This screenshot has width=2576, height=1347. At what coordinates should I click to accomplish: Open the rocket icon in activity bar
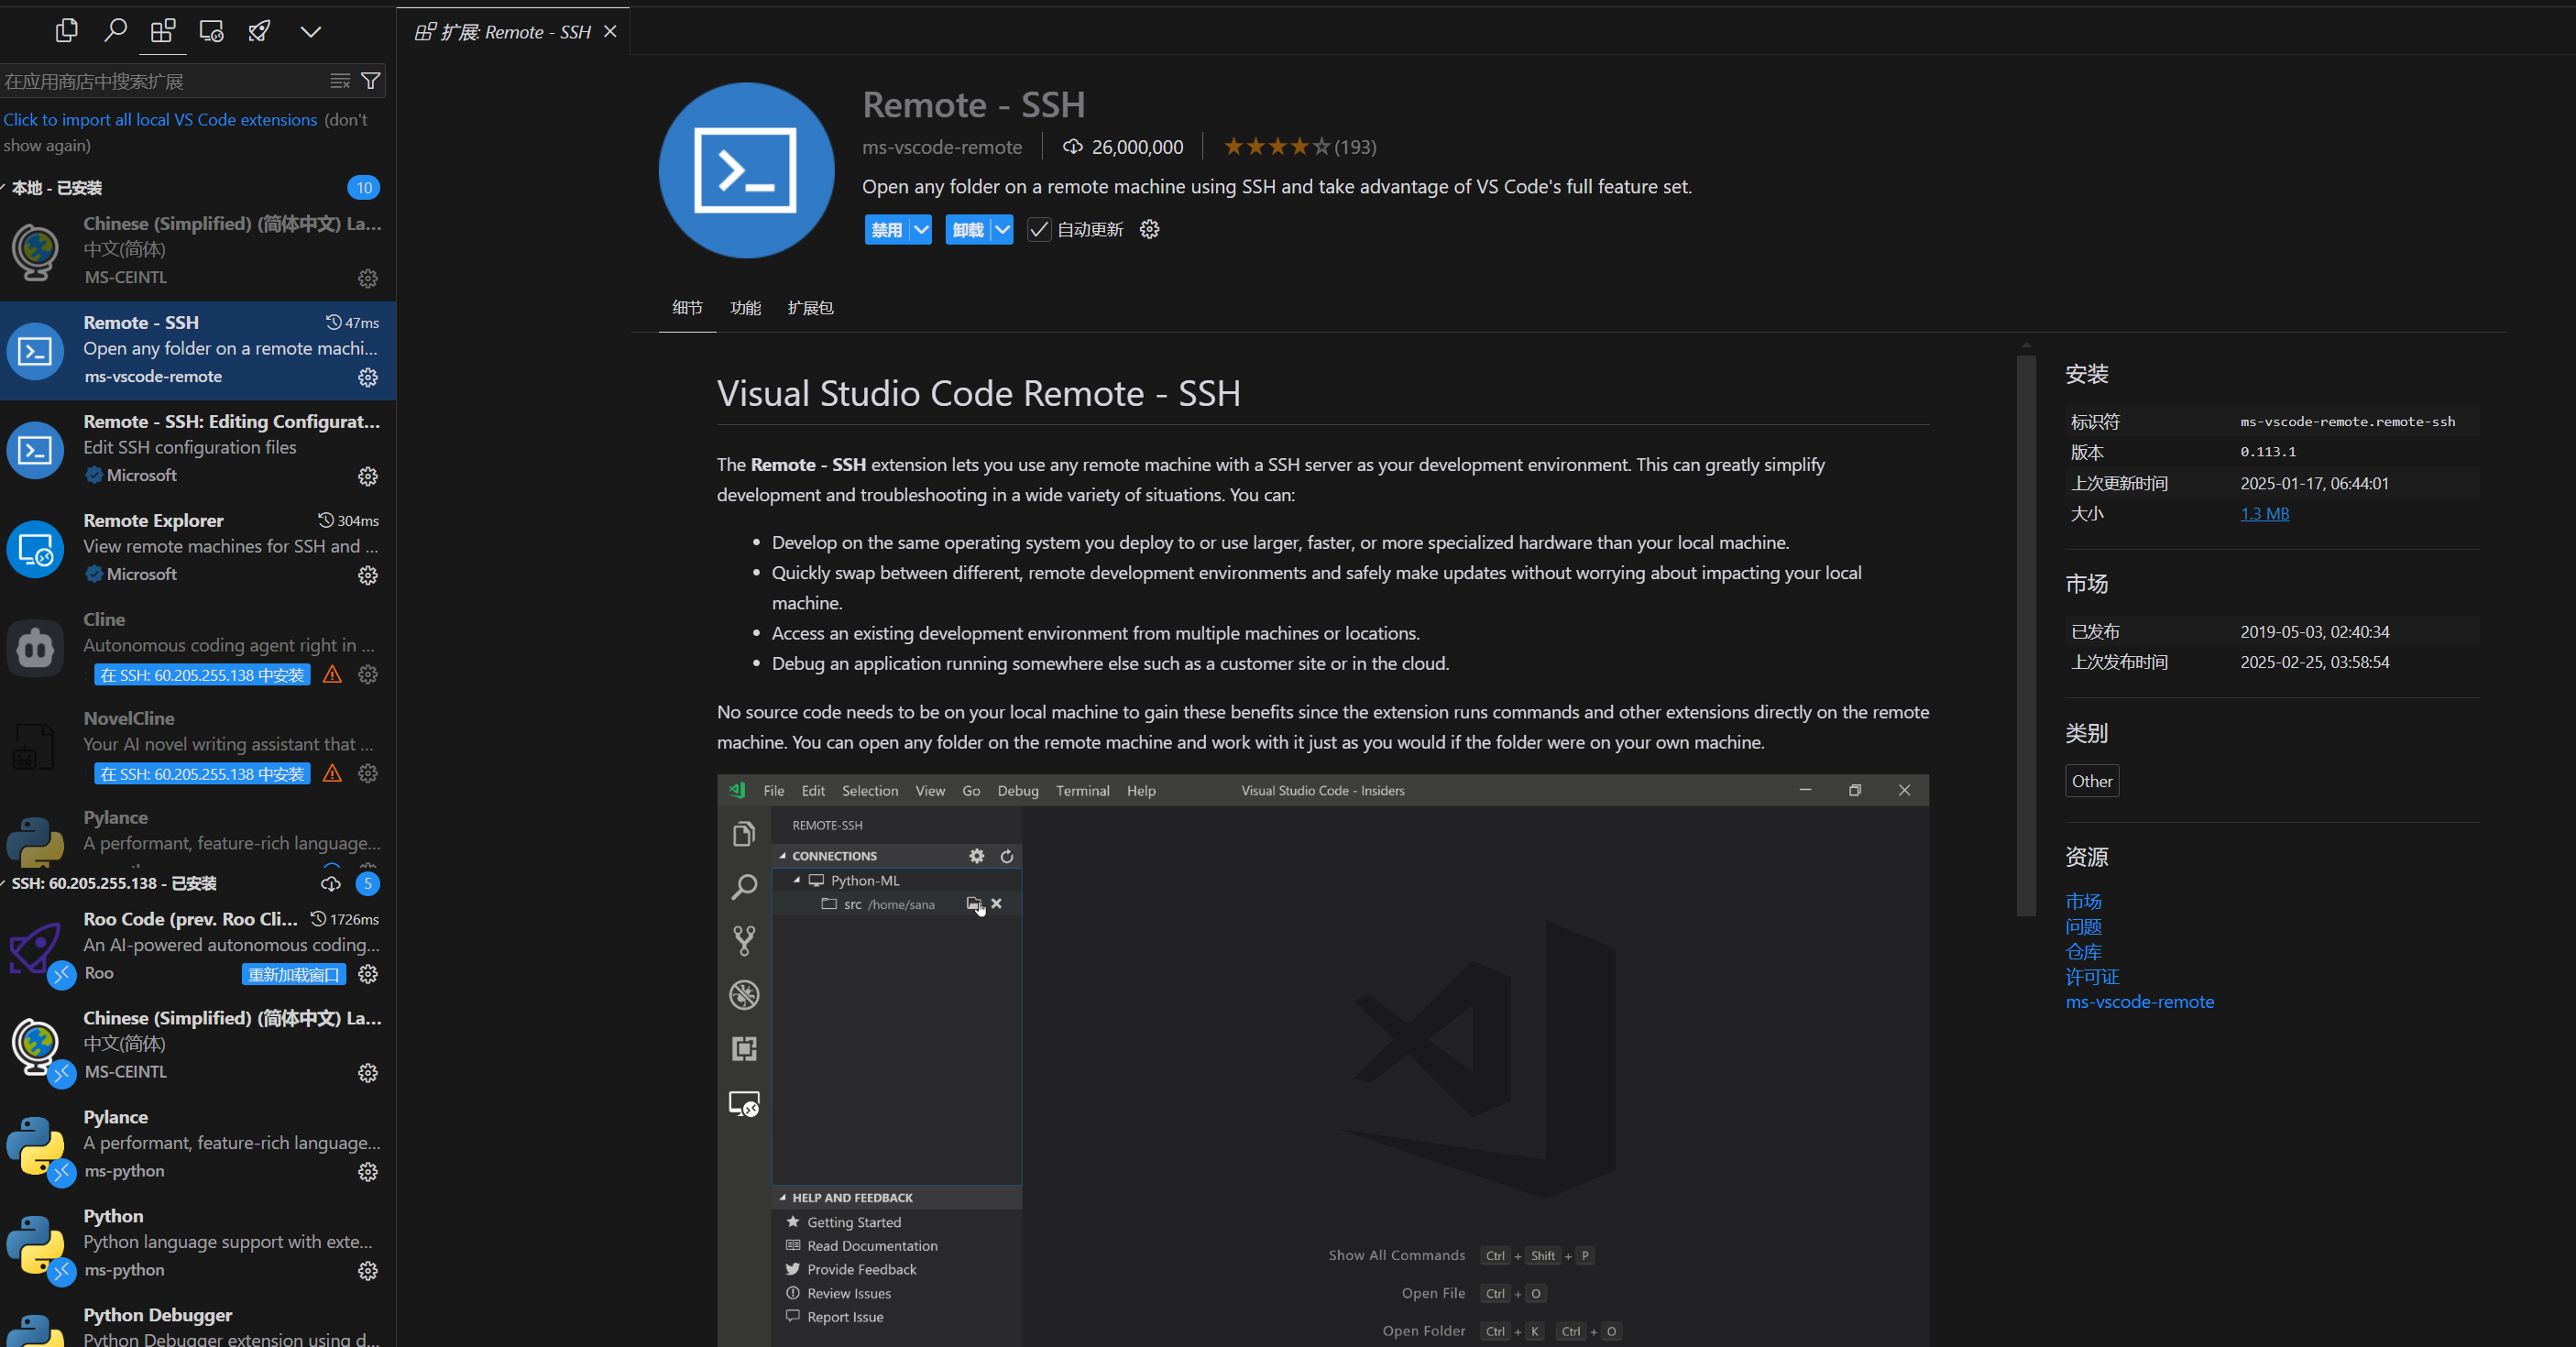(x=260, y=31)
